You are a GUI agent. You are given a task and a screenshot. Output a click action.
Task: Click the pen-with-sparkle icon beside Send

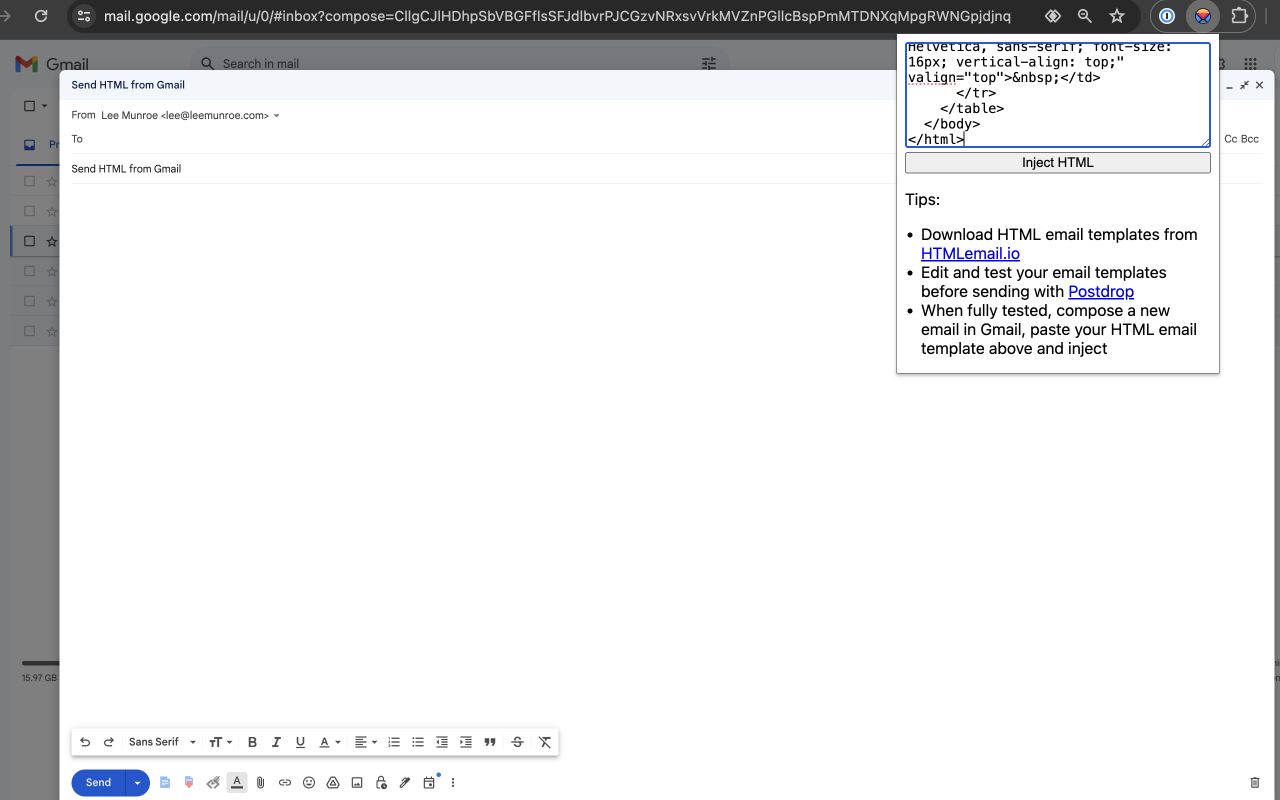(x=213, y=783)
